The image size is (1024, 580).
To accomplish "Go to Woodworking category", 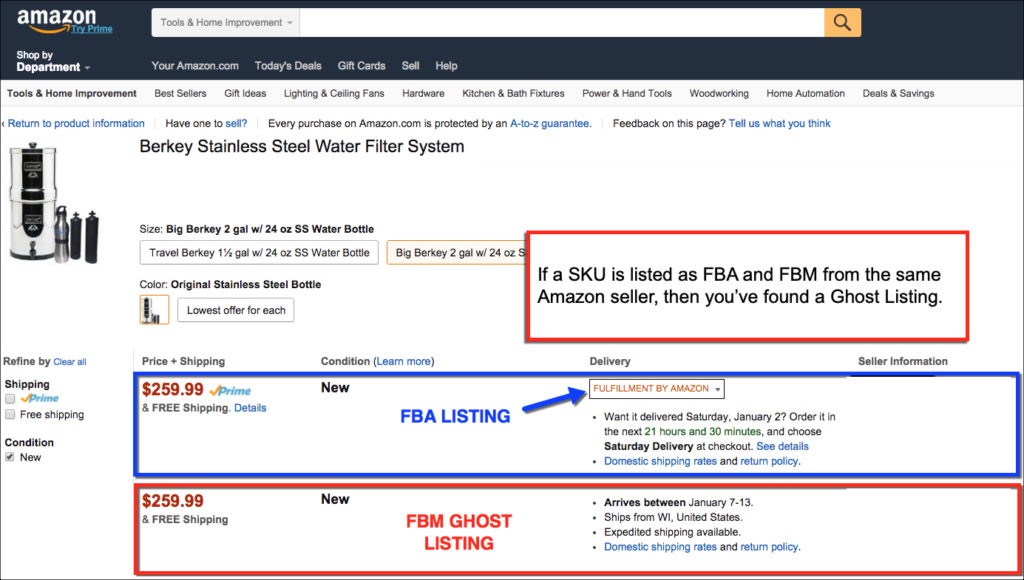I will (719, 93).
